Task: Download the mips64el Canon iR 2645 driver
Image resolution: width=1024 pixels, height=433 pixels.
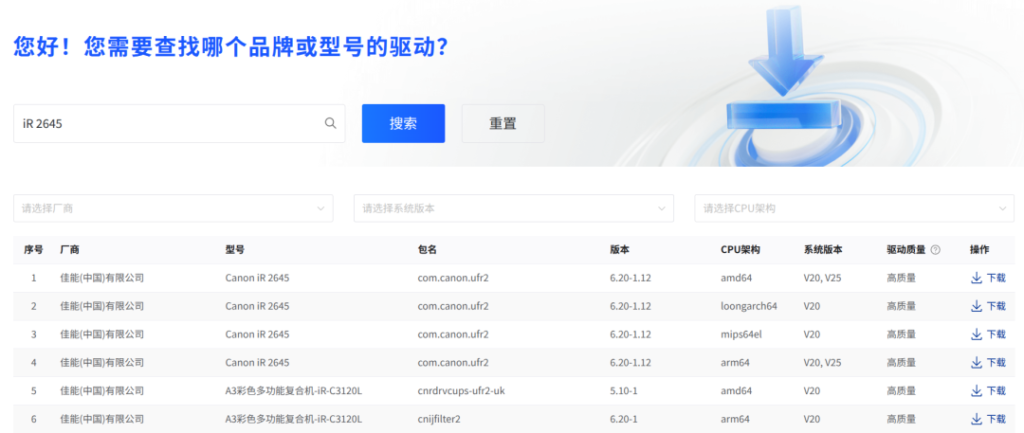Action: click(987, 334)
